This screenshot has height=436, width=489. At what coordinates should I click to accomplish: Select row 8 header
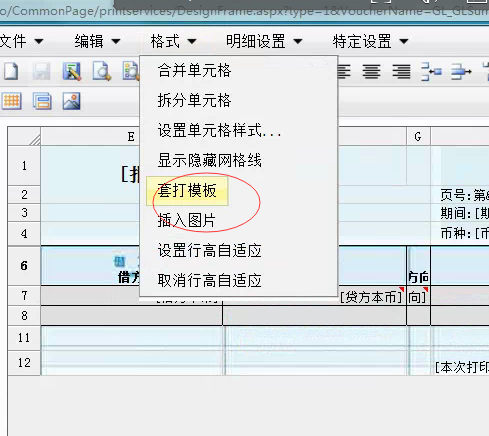(x=24, y=316)
